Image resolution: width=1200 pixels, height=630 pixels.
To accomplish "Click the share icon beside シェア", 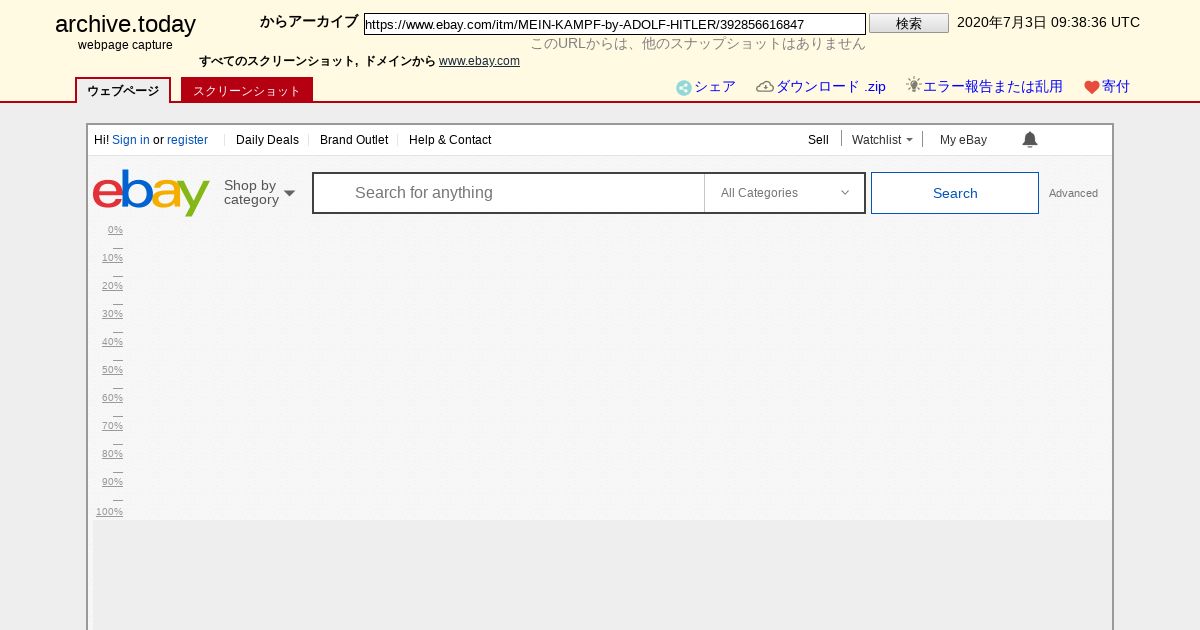I will click(684, 88).
